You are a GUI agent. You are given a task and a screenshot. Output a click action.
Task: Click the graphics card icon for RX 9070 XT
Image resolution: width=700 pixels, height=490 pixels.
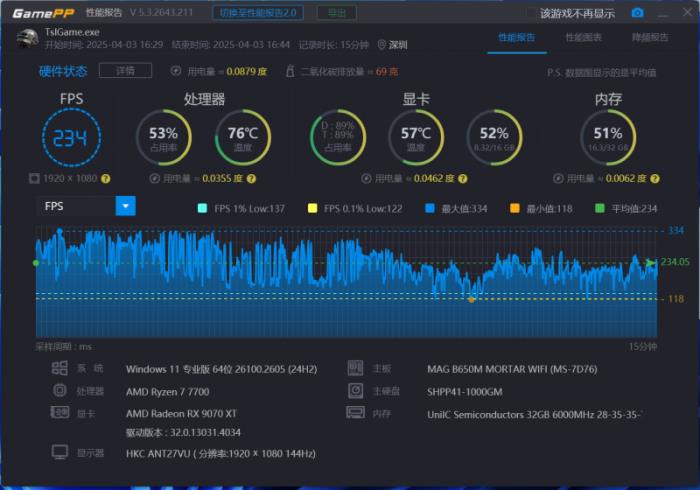pyautogui.click(x=60, y=412)
